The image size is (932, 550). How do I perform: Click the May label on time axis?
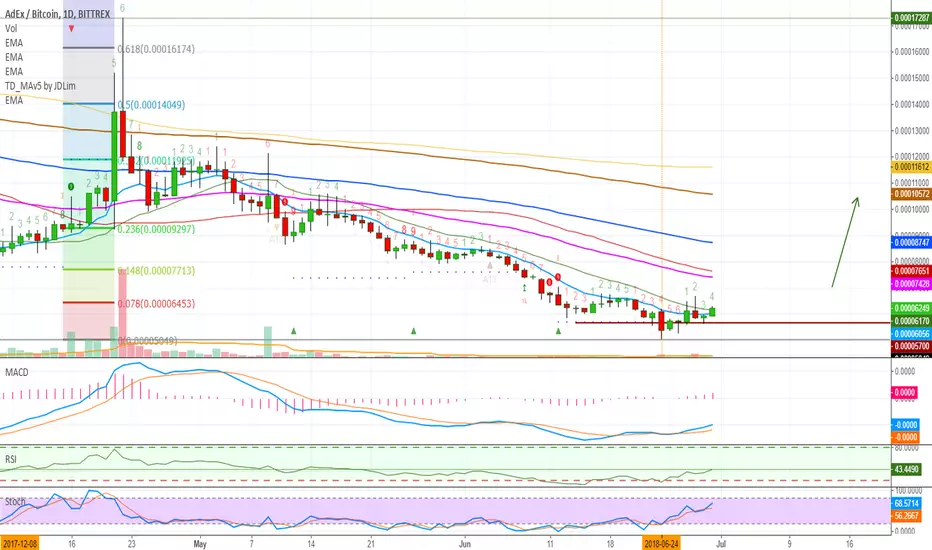pyautogui.click(x=200, y=544)
